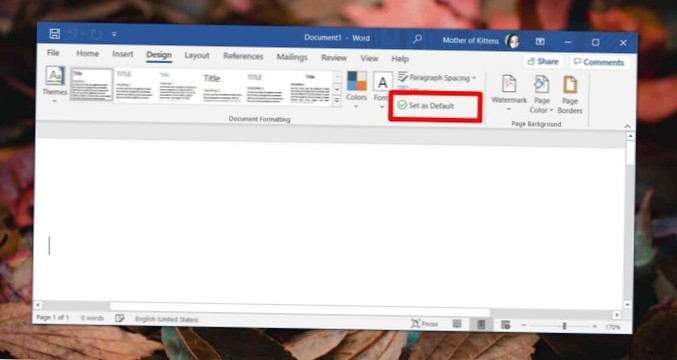This screenshot has width=677, height=360.
Task: Switch to Web Layout view icon
Action: [x=505, y=325]
